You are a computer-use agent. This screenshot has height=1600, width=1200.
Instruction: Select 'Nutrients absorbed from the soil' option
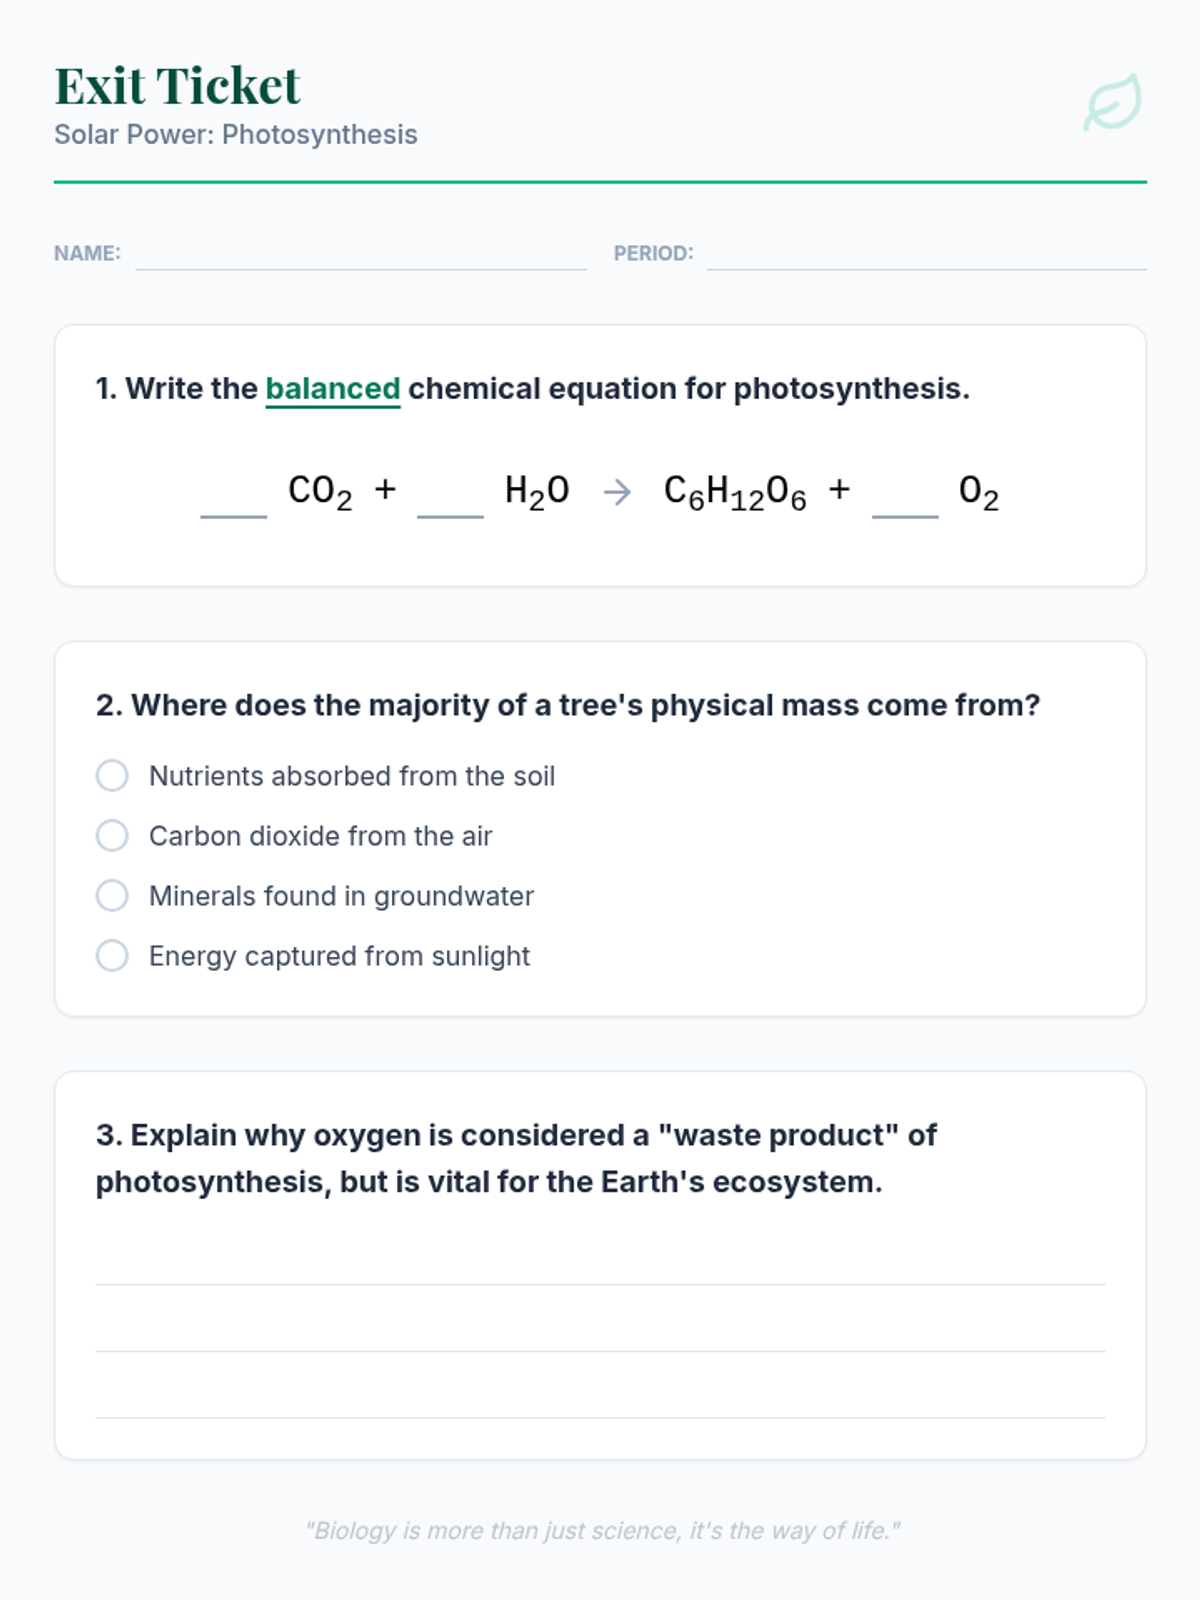pos(112,776)
